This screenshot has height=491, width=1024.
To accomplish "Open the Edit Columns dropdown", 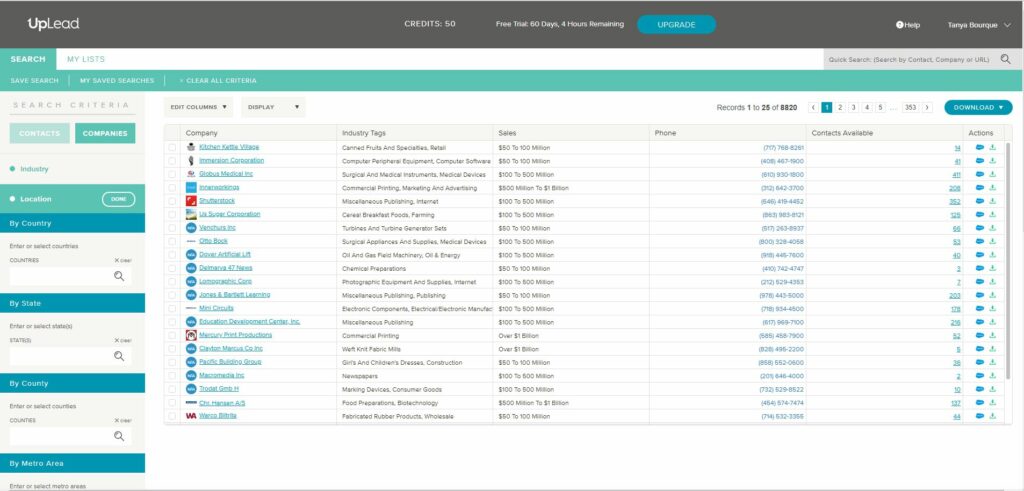I will pos(199,107).
